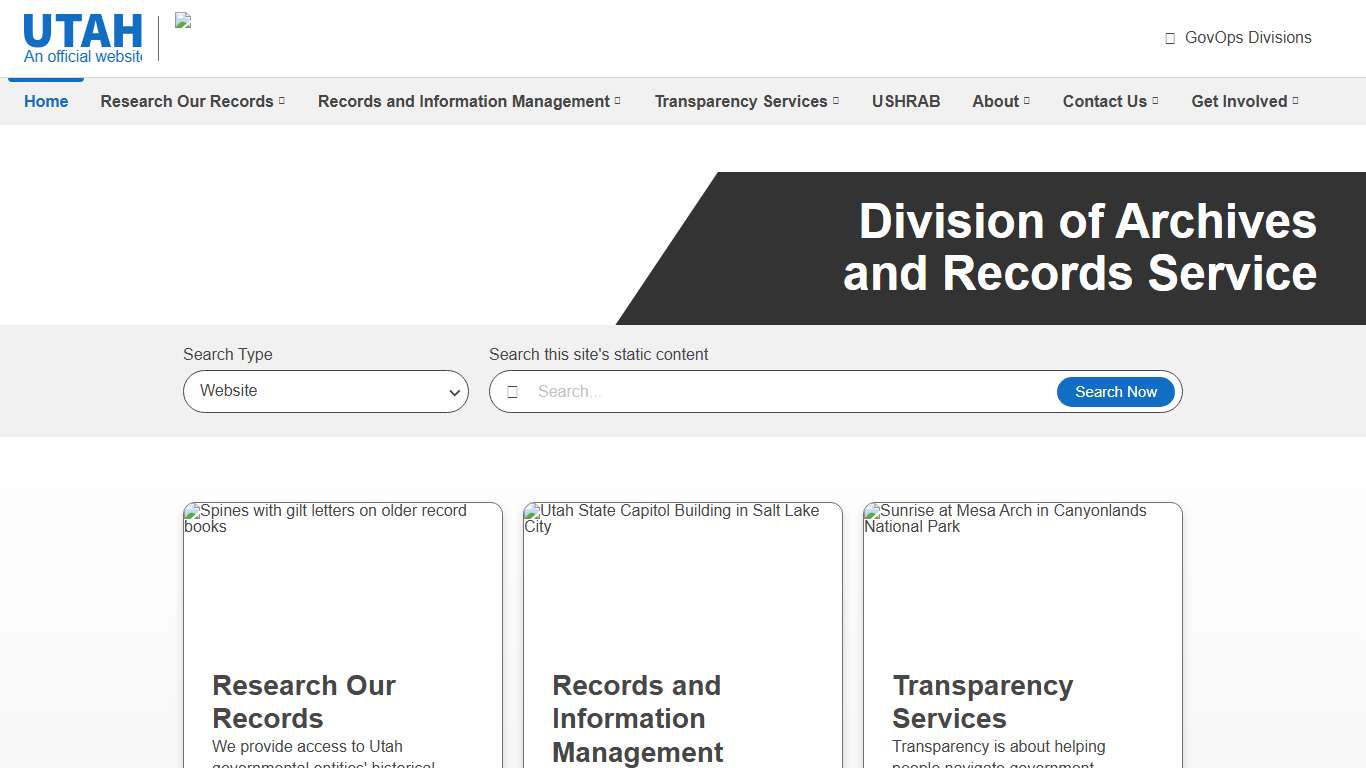Click the GovOps Divisions building icon

[1168, 37]
